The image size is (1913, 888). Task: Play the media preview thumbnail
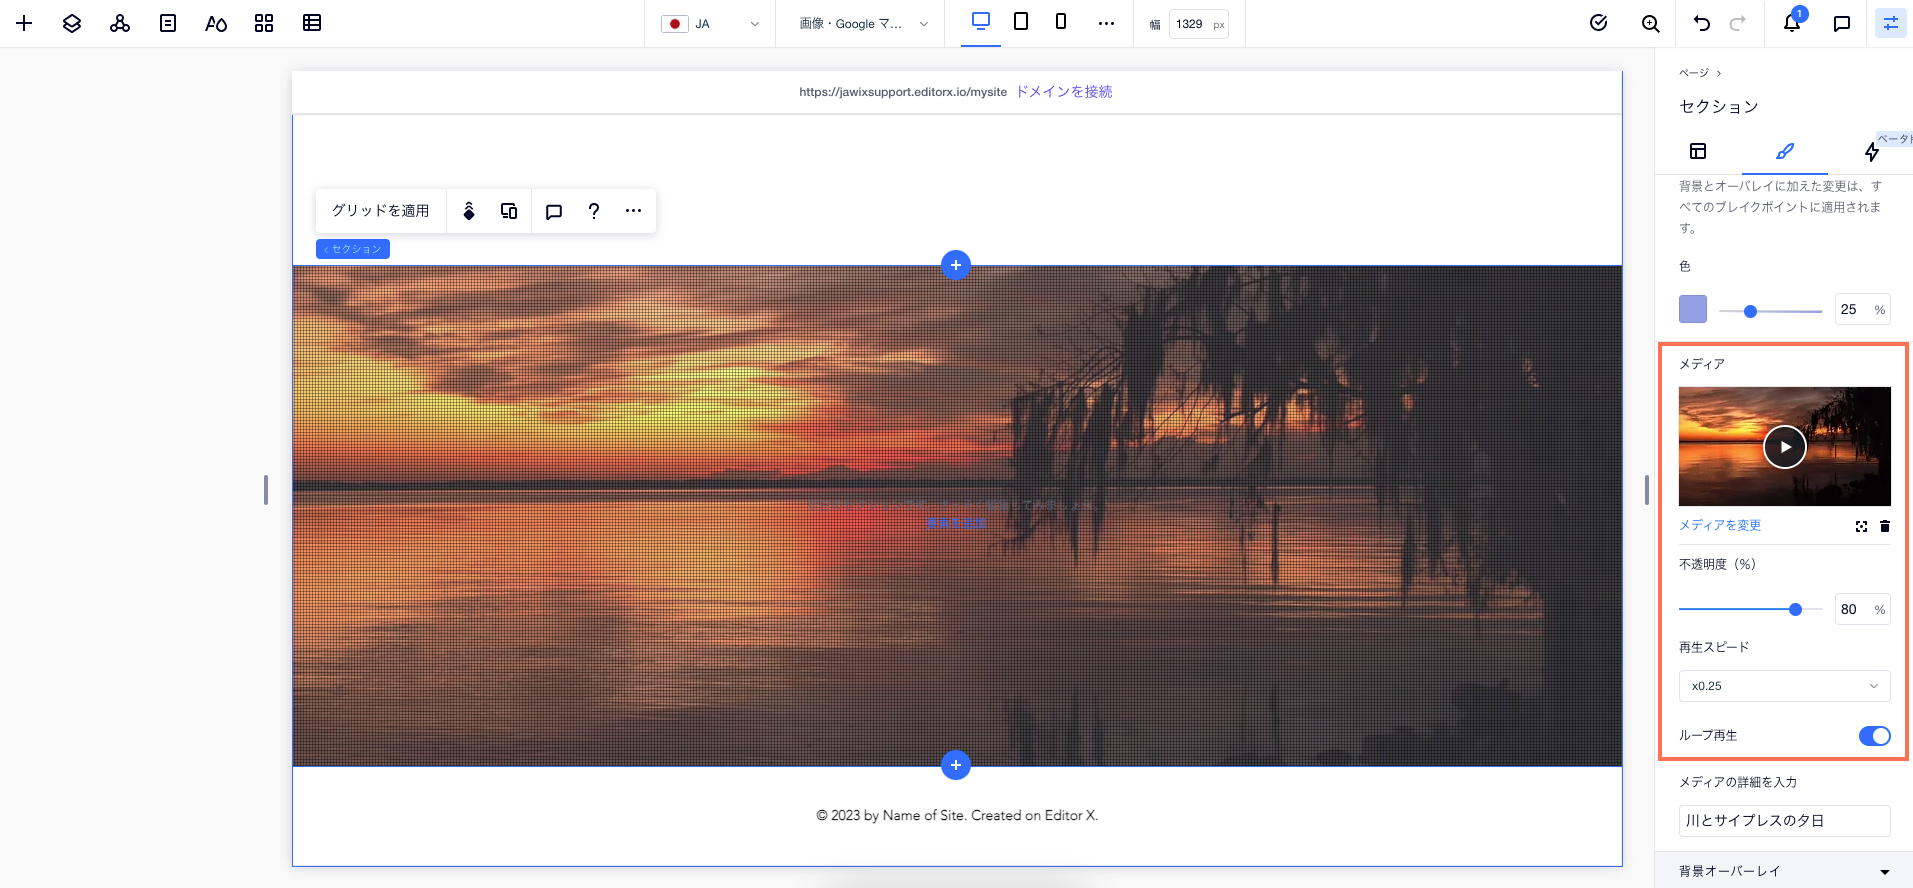(x=1785, y=447)
